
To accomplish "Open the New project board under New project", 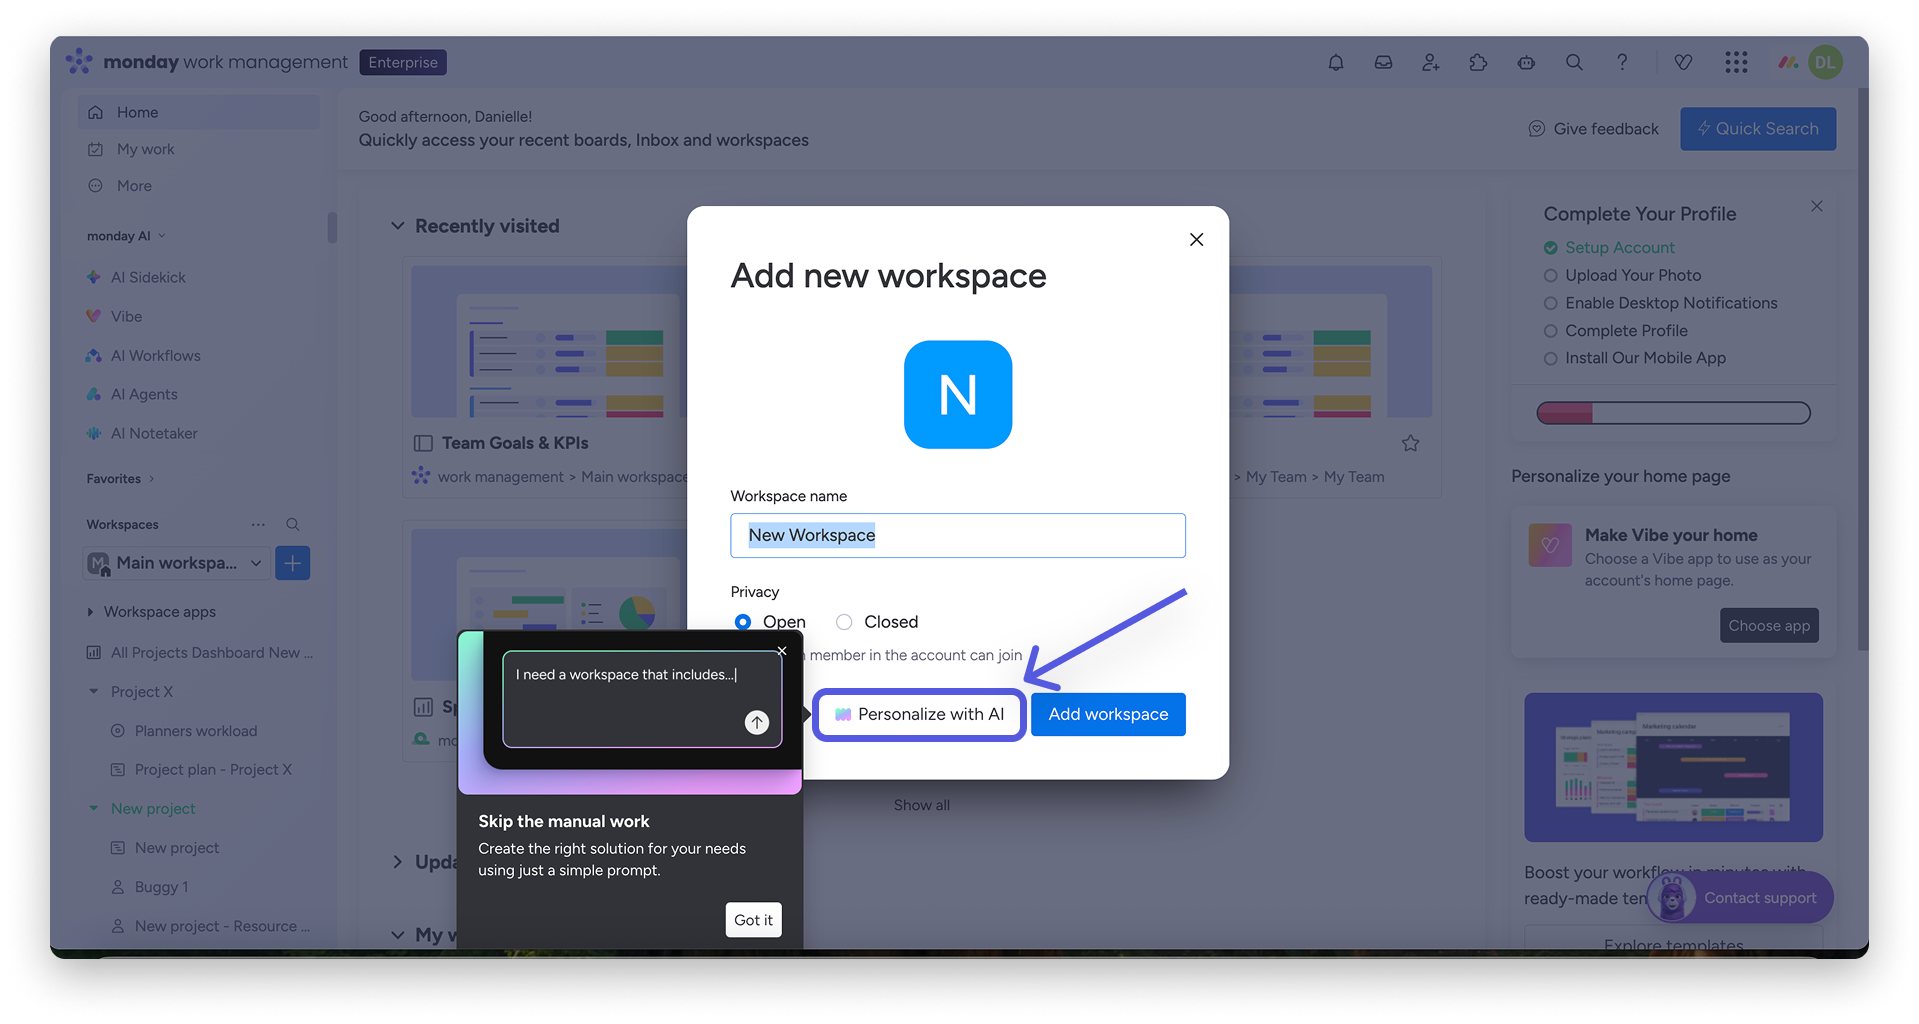I will tap(177, 848).
